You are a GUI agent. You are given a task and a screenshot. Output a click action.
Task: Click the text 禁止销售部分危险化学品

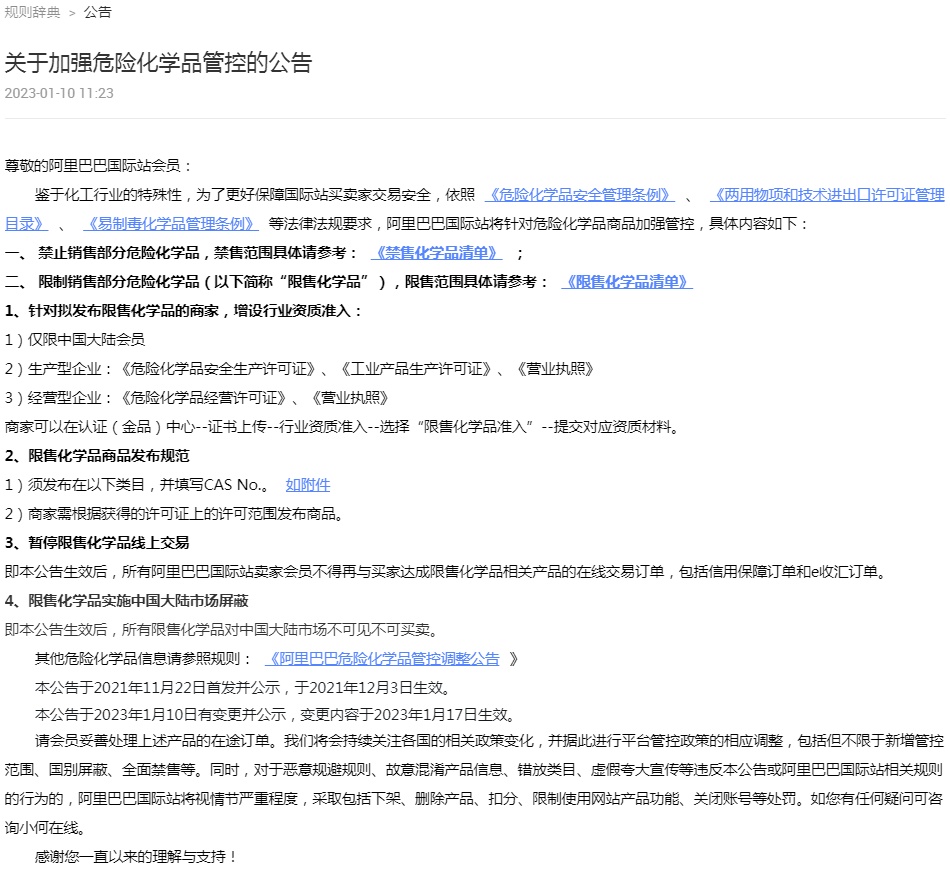pyautogui.click(x=119, y=253)
